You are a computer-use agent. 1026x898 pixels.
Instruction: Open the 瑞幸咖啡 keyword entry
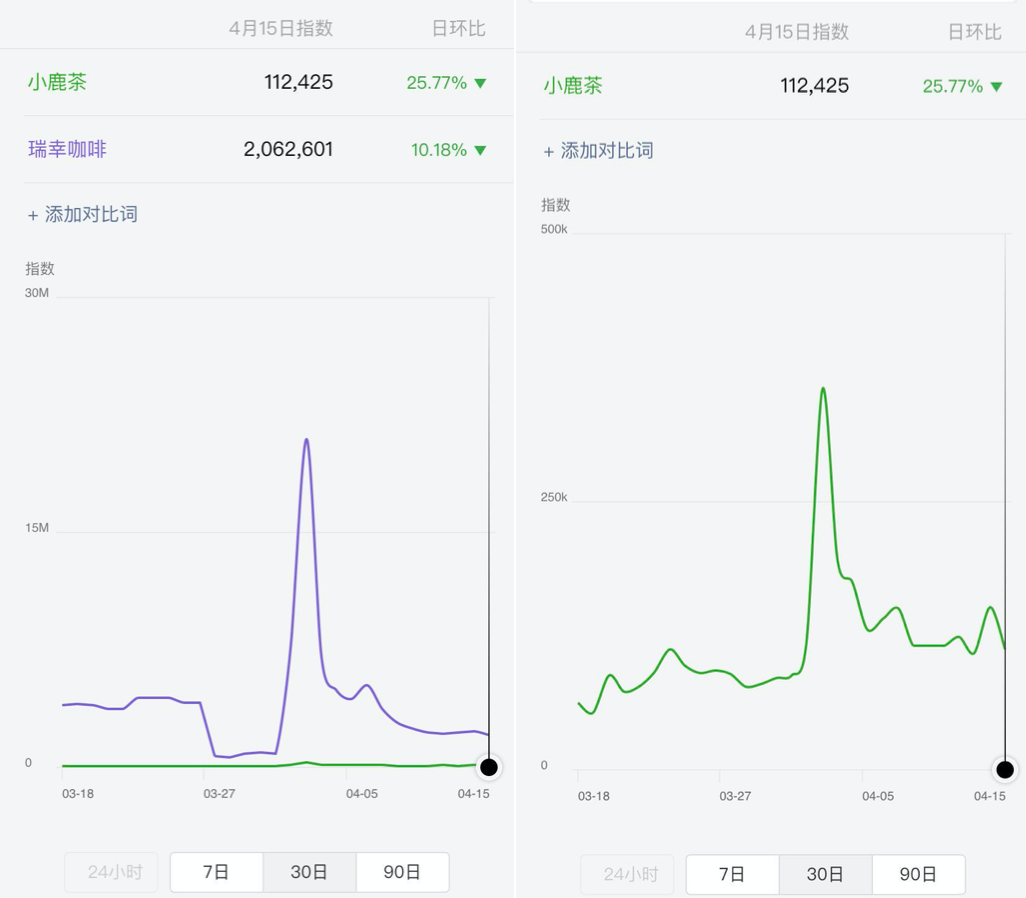click(67, 149)
